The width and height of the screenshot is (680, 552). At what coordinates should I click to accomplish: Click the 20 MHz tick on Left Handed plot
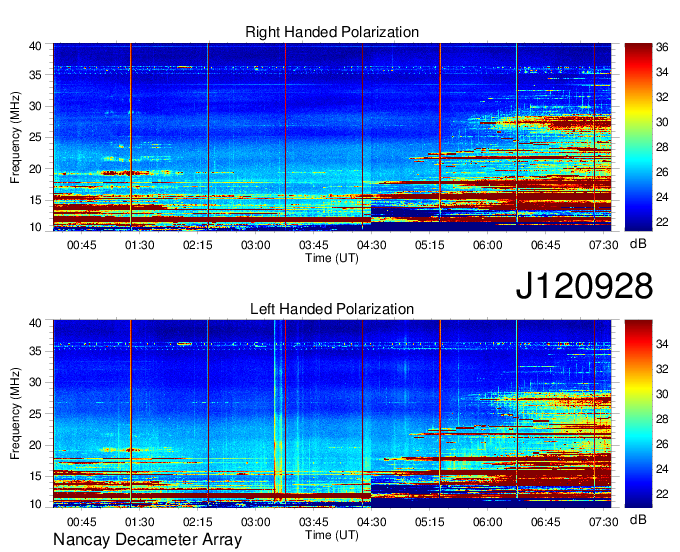(x=35, y=445)
